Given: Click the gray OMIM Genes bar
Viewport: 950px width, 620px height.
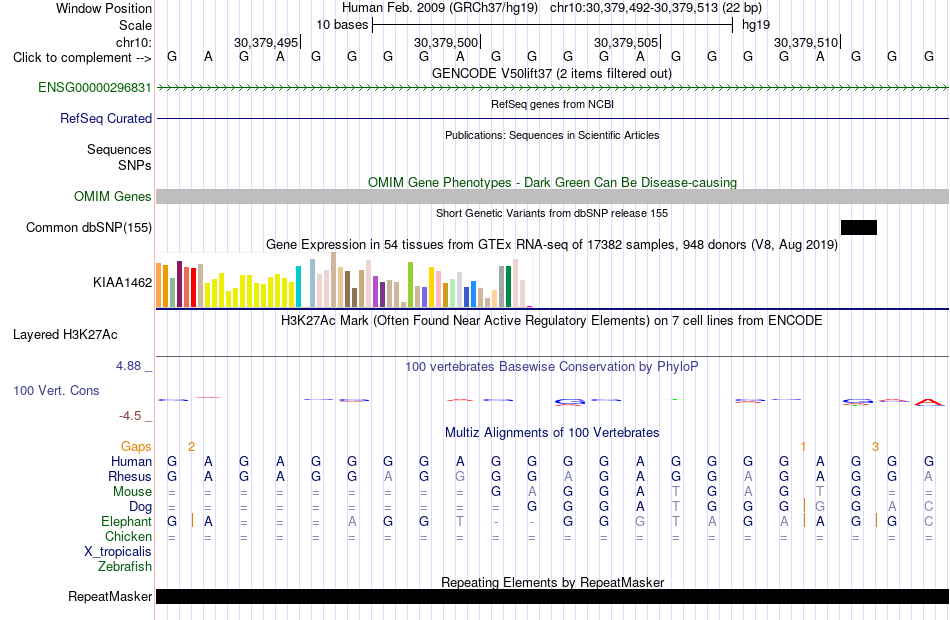Looking at the screenshot, I should pos(553,196).
